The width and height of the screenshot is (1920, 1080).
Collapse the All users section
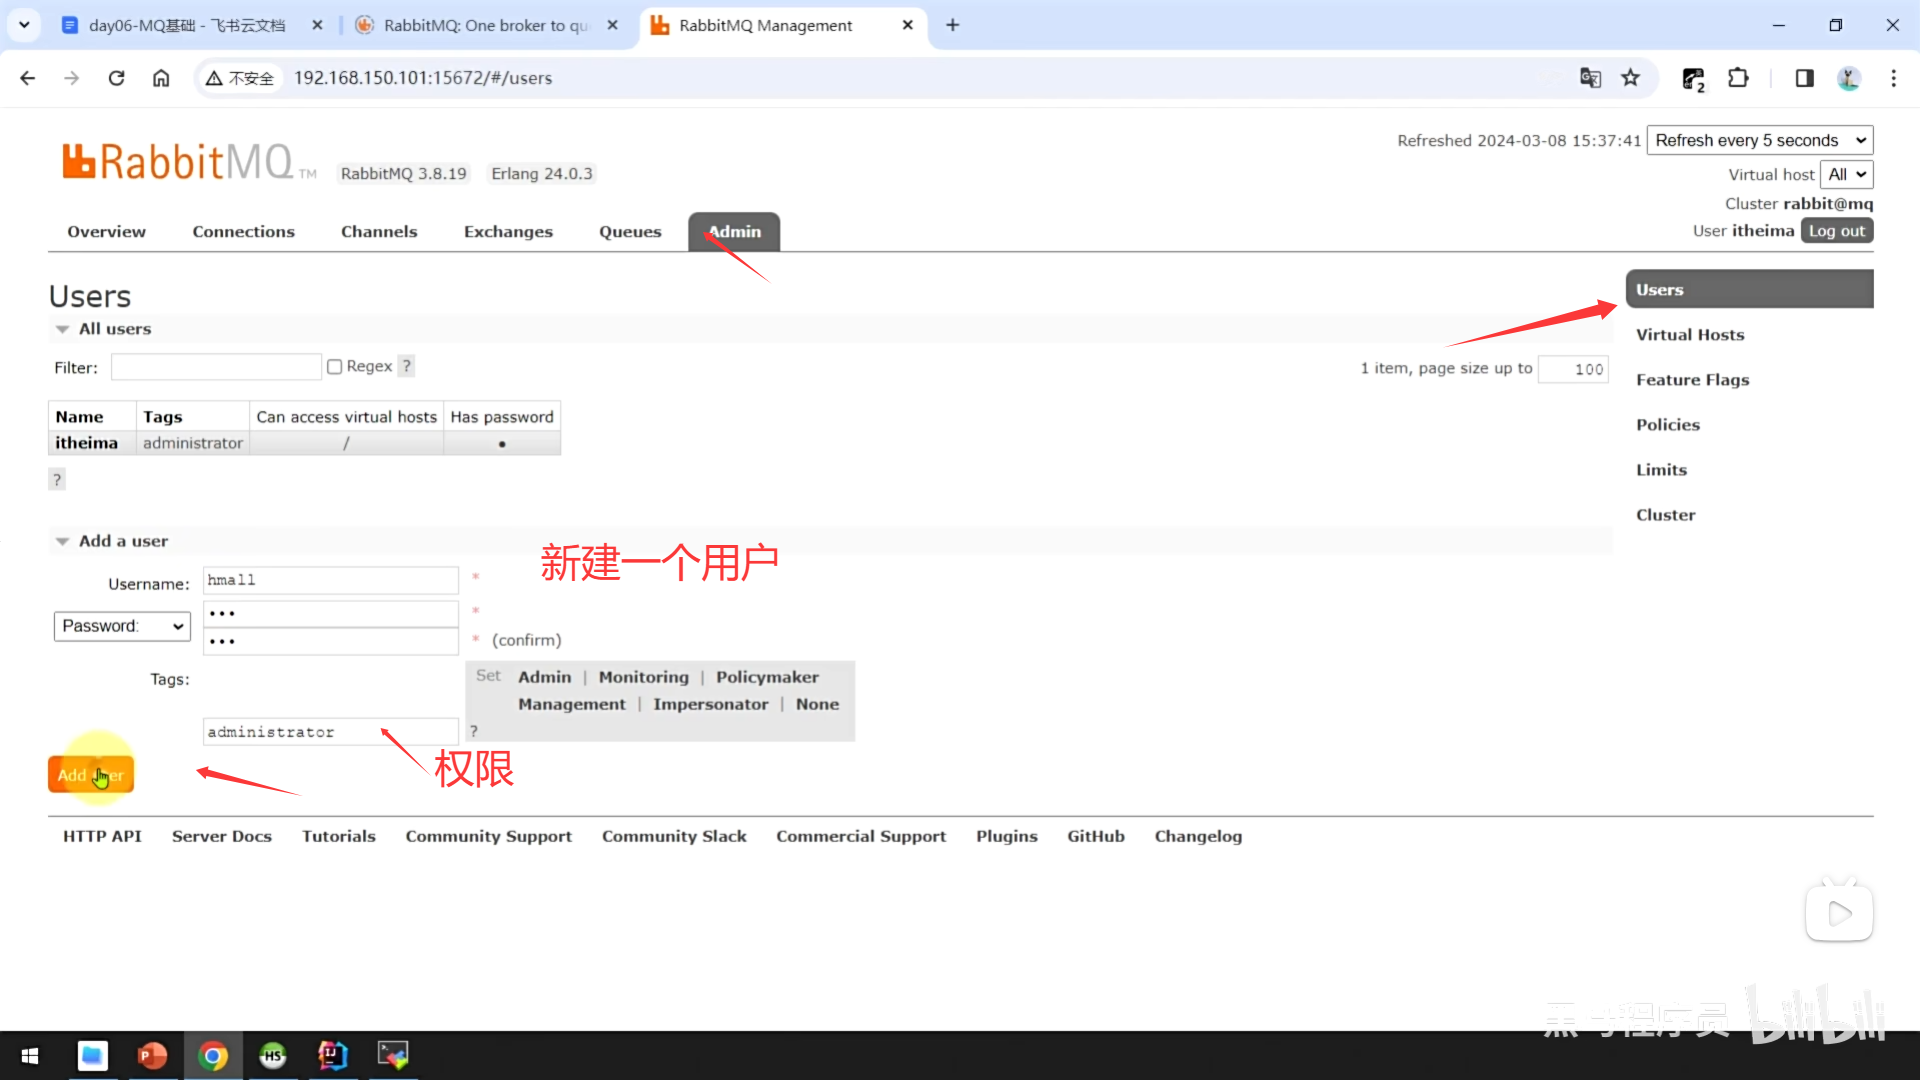(x=62, y=329)
